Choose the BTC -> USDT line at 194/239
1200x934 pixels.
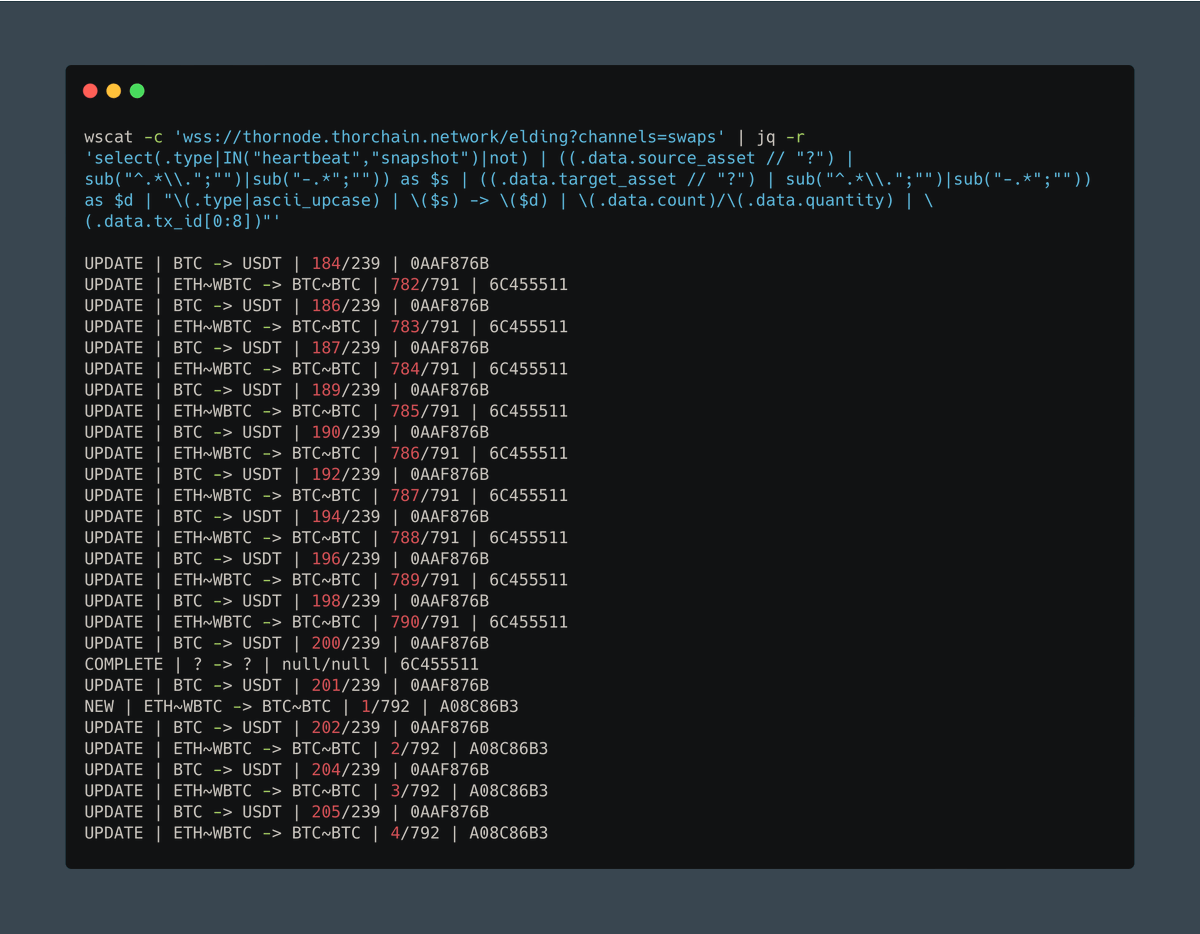point(286,517)
